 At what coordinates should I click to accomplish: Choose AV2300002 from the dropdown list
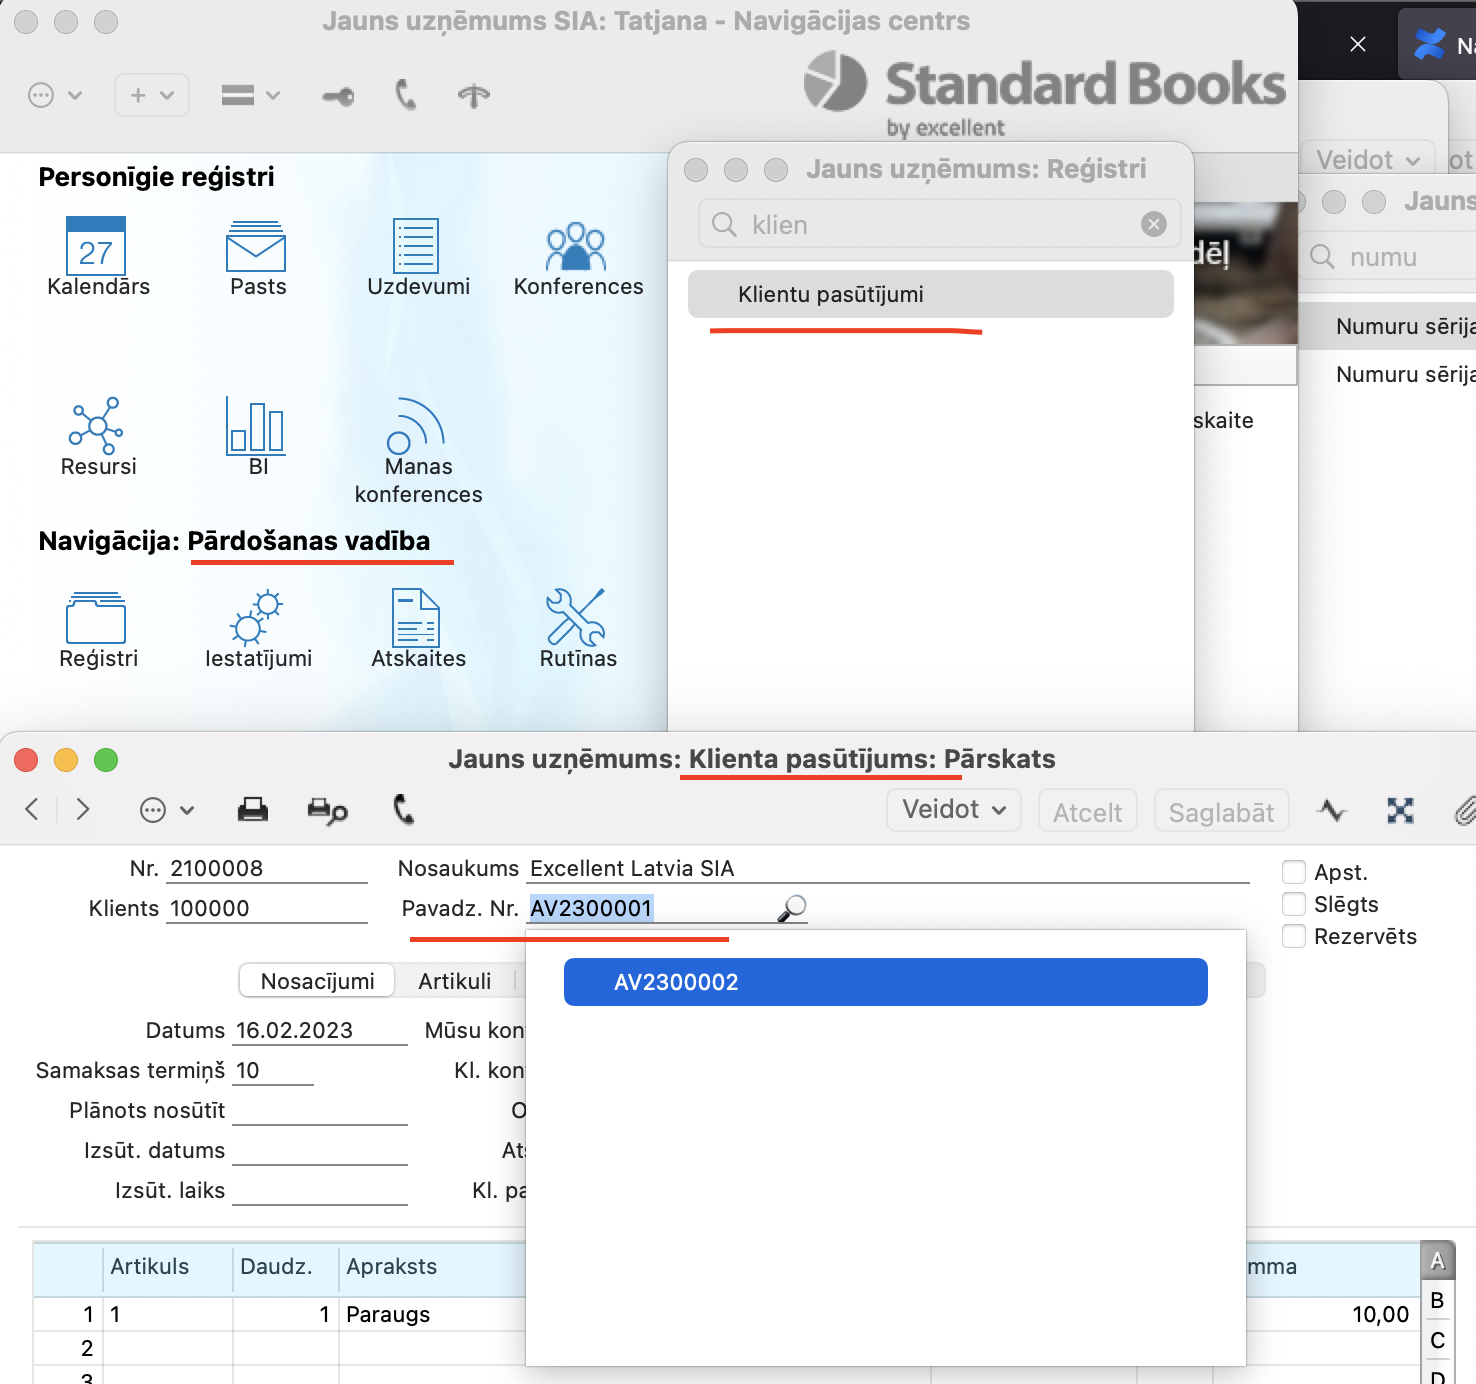tap(885, 982)
